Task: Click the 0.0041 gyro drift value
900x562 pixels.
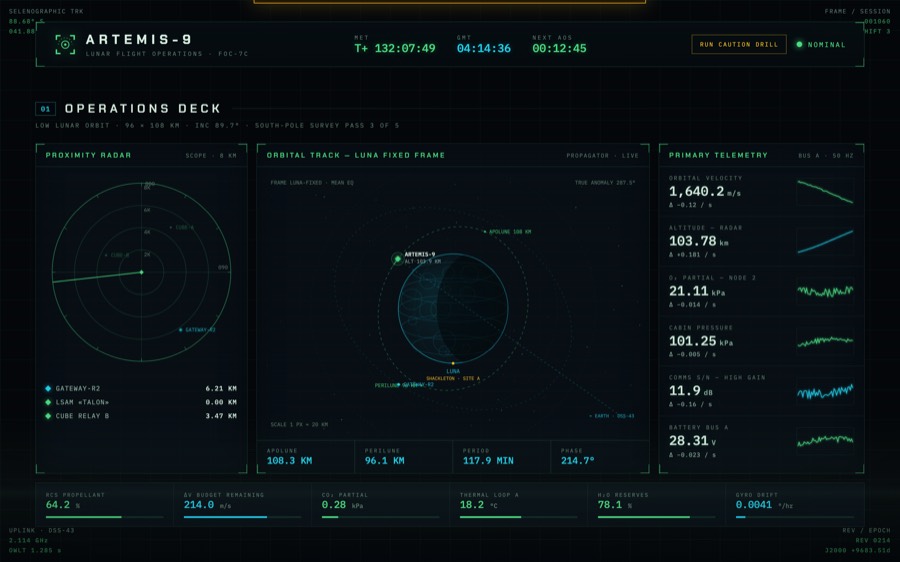Action: point(765,505)
